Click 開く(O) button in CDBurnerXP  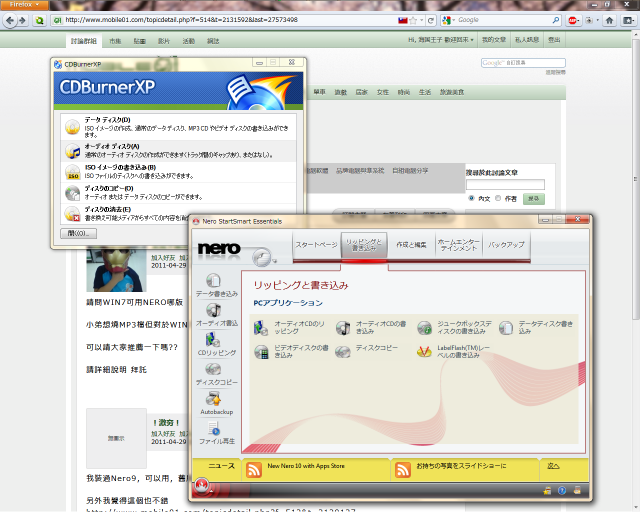[x=78, y=234]
